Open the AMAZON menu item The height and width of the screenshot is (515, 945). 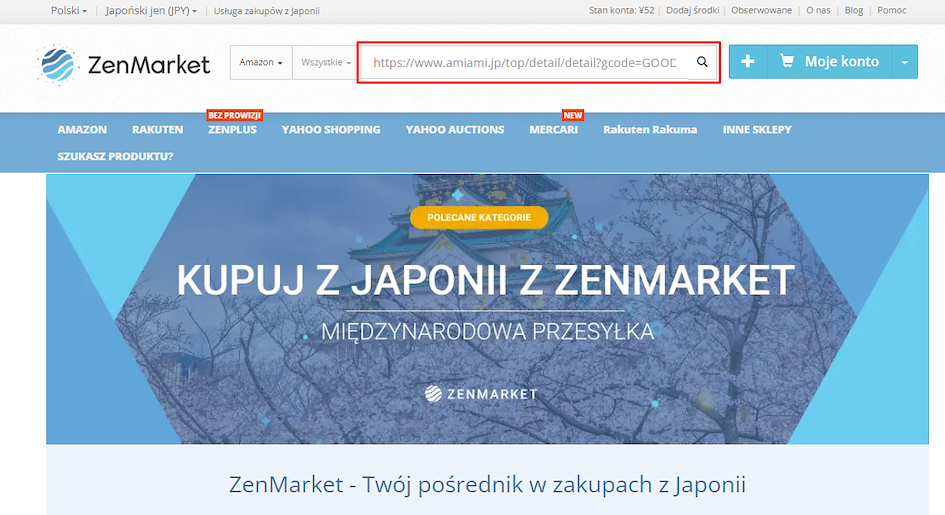coord(82,130)
